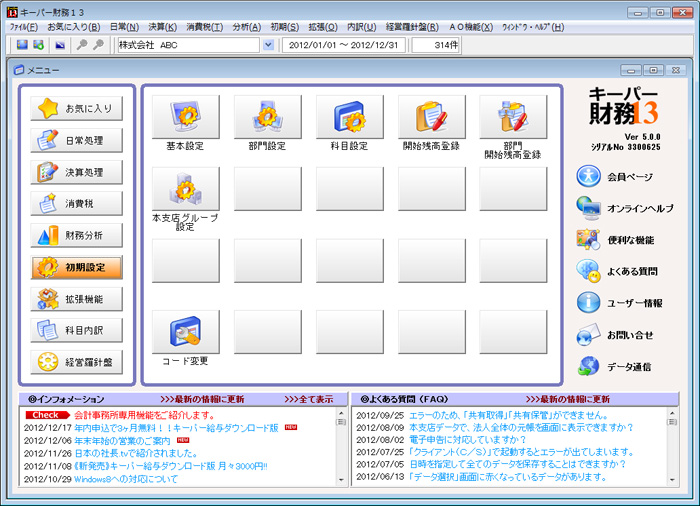Image resolution: width=700 pixels, height=506 pixels.
Task: Open 日本の社長.tvで紹介されました link
Action: 136,453
